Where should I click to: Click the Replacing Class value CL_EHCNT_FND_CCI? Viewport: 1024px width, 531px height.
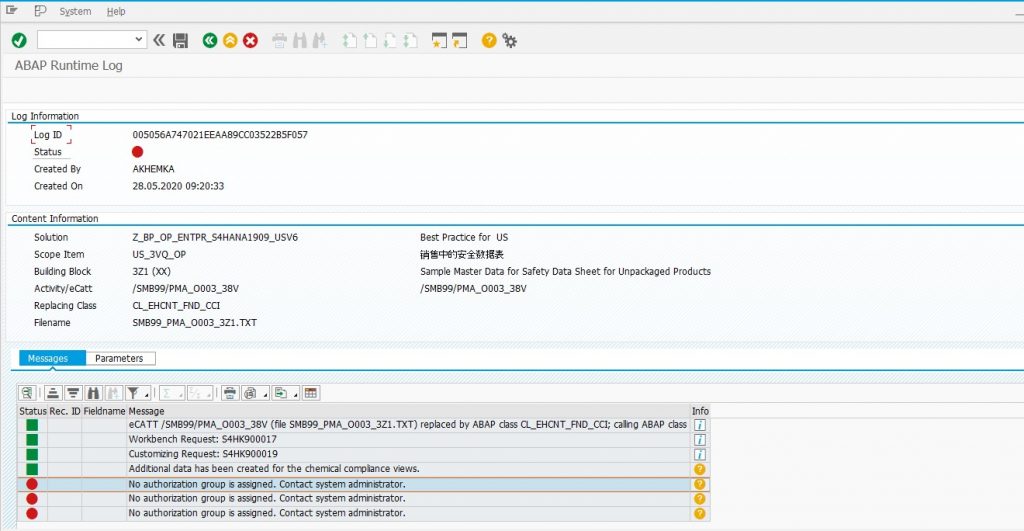176,305
